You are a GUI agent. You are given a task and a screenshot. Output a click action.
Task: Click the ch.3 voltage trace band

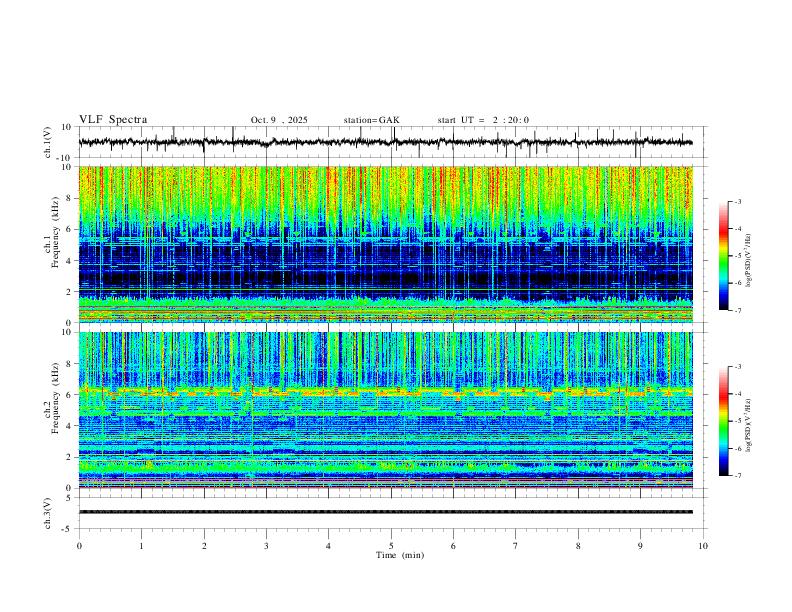[x=385, y=512]
